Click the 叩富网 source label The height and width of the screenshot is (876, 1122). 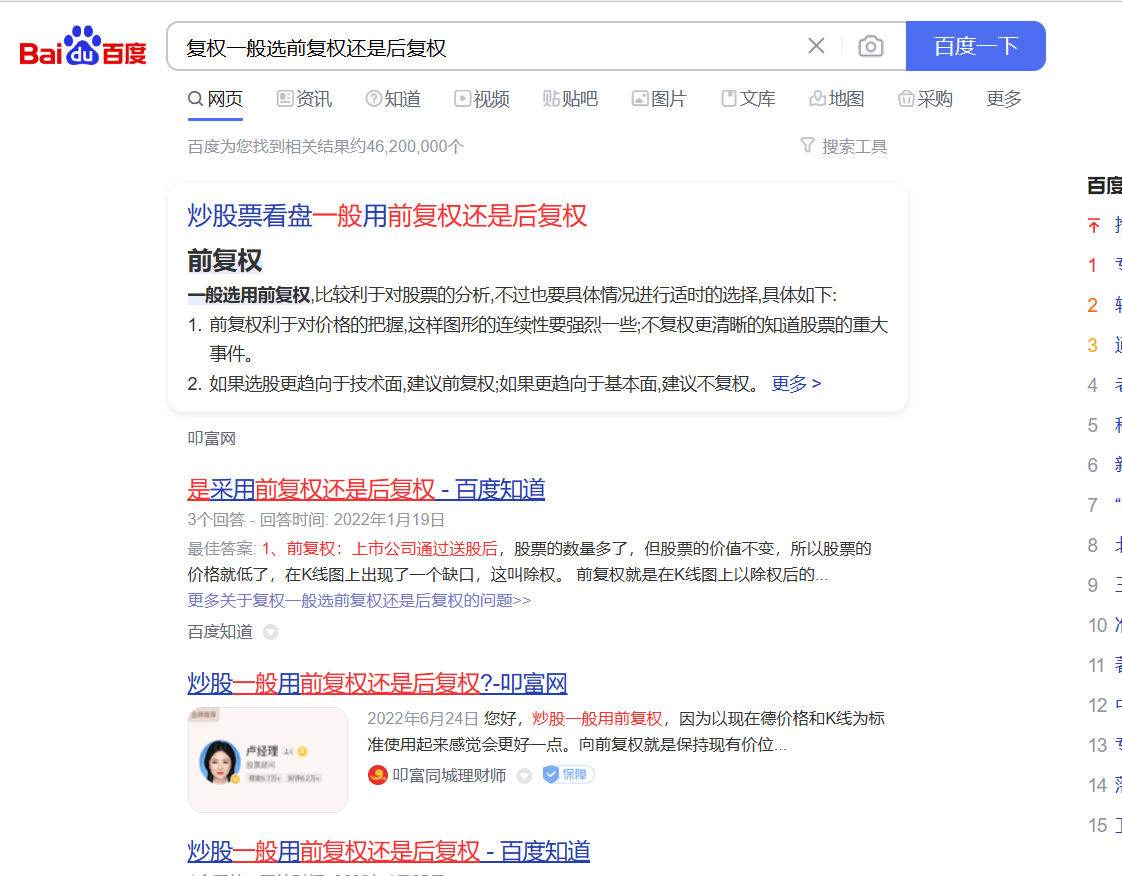pos(212,438)
